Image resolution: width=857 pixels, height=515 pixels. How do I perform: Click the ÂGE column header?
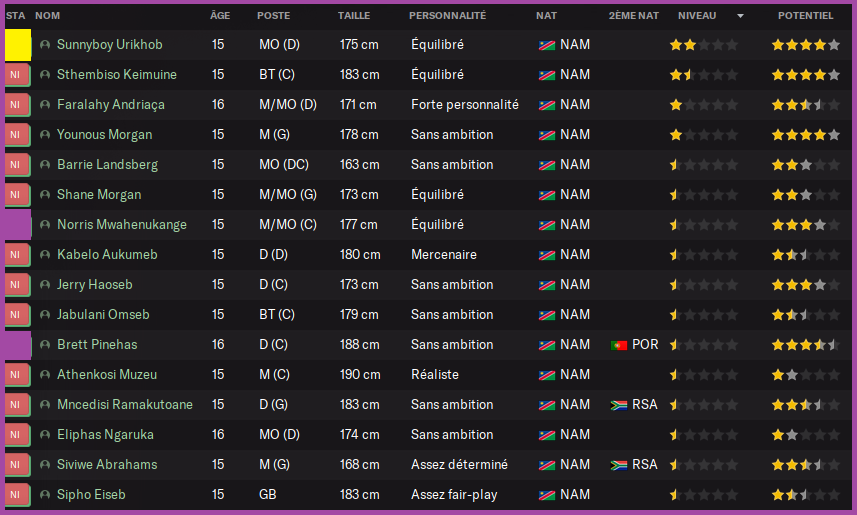(219, 16)
